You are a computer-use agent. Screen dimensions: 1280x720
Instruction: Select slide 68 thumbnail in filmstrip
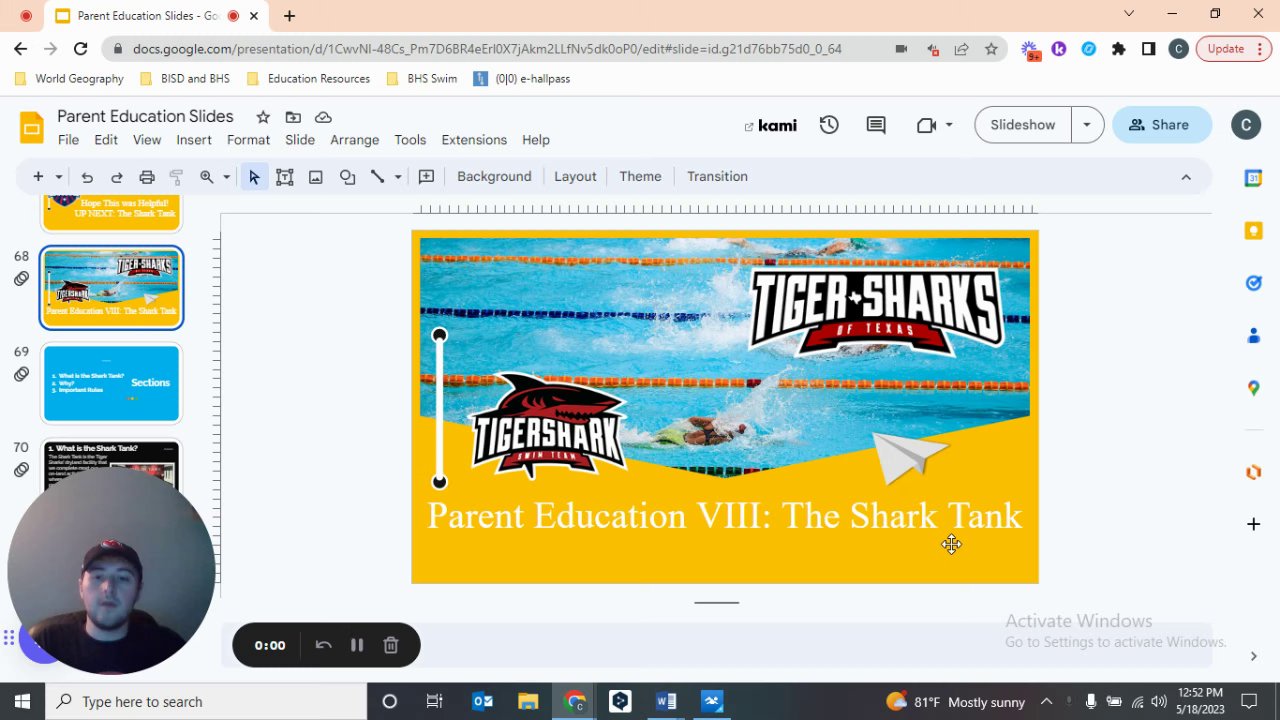point(112,288)
